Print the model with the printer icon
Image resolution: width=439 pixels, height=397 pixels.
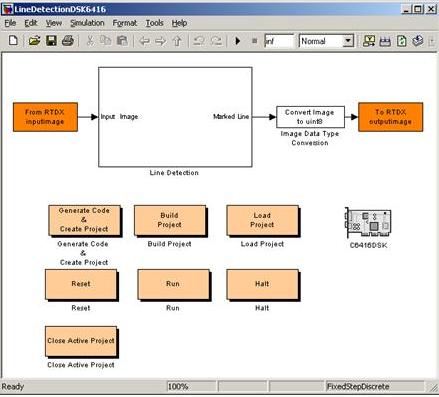(68, 41)
